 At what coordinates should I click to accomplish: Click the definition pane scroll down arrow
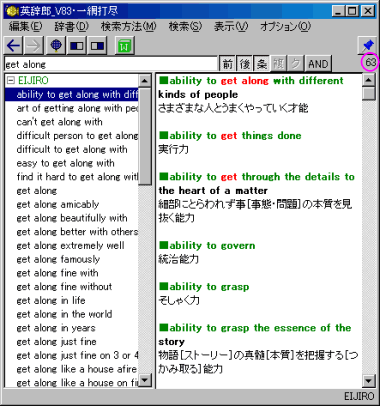point(368,380)
